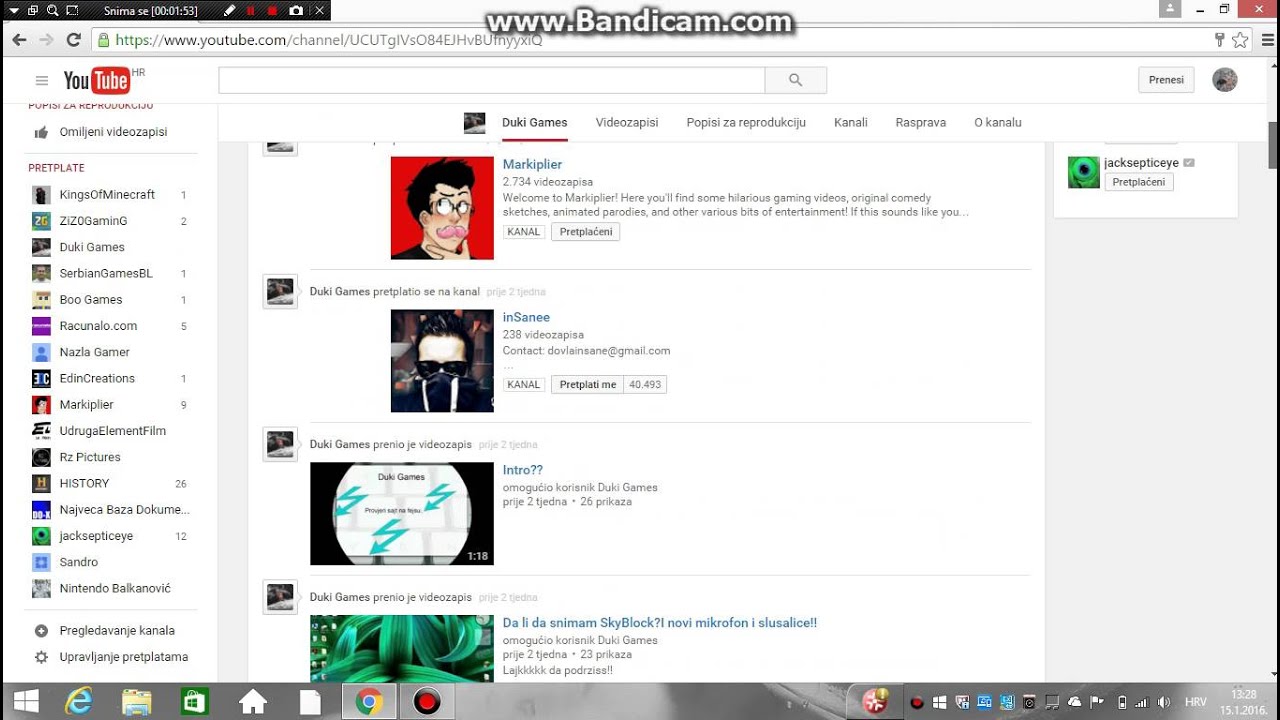The height and width of the screenshot is (720, 1280).
Task: Switch to the Videozapisi tab
Action: [x=627, y=123]
